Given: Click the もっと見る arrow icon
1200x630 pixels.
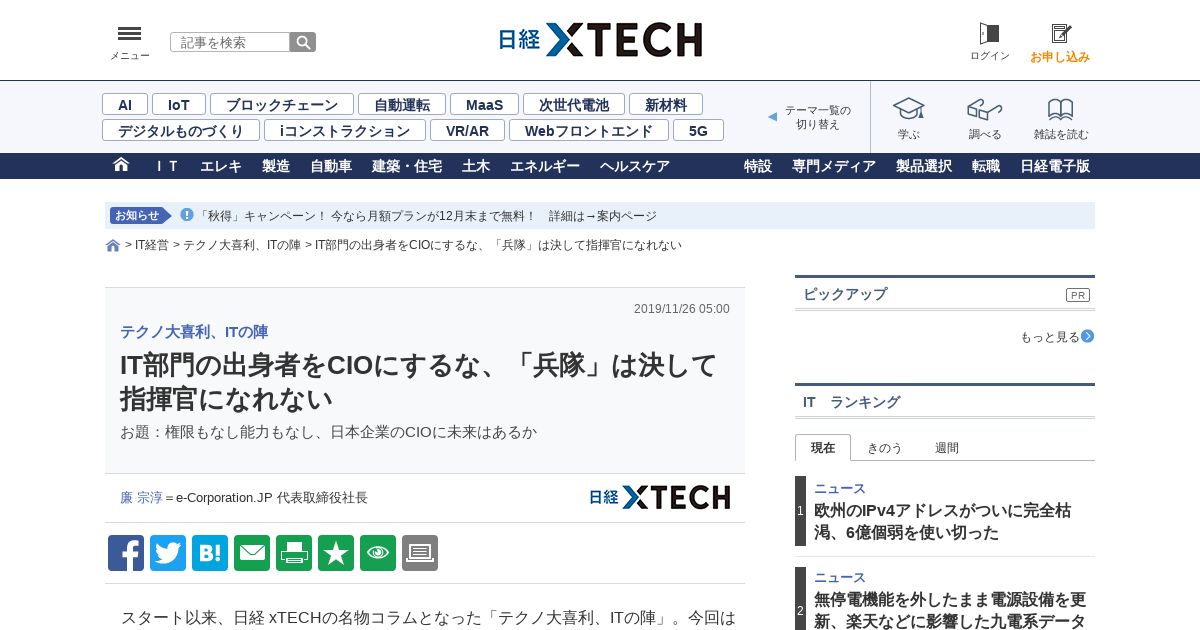Looking at the screenshot, I should tap(1087, 336).
